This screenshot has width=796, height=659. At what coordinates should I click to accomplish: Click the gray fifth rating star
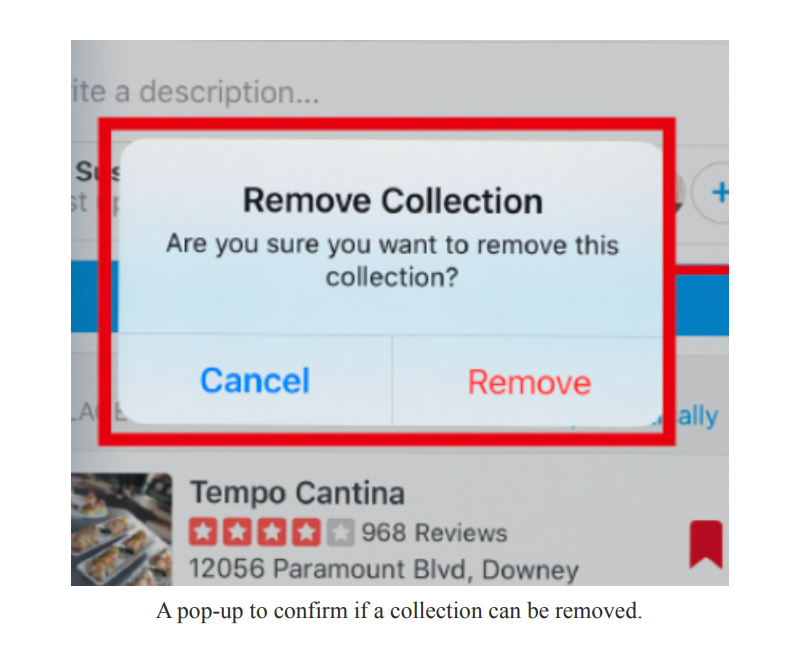coord(340,532)
